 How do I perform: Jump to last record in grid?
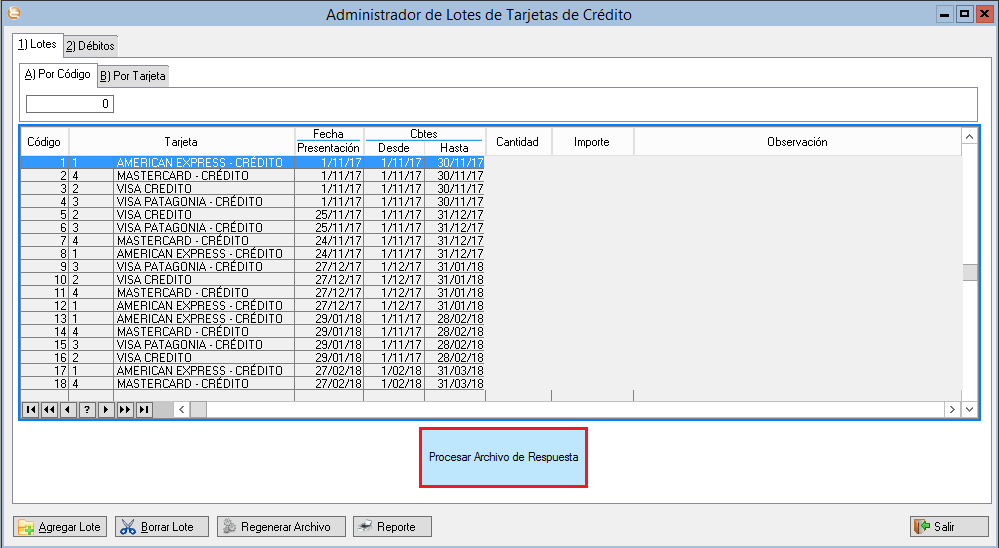144,410
